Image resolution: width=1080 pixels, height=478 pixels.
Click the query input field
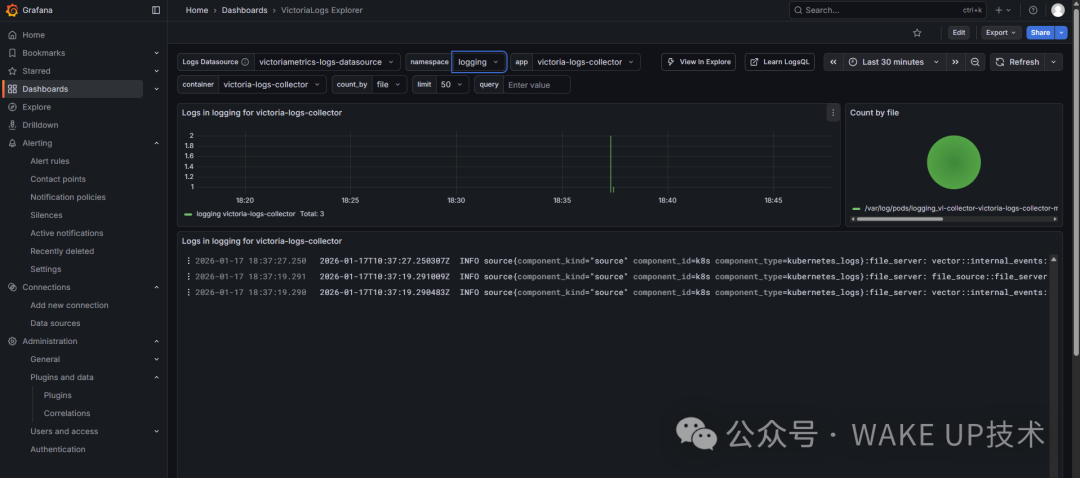coord(537,85)
